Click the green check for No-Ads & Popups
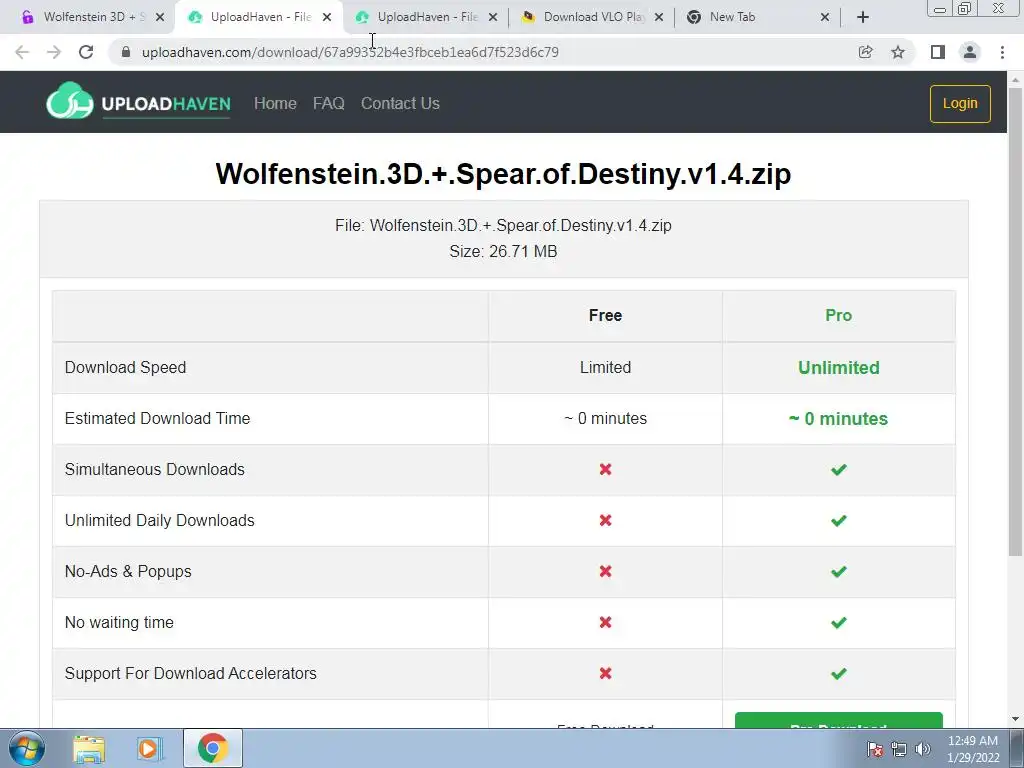1024x768 pixels. [839, 571]
